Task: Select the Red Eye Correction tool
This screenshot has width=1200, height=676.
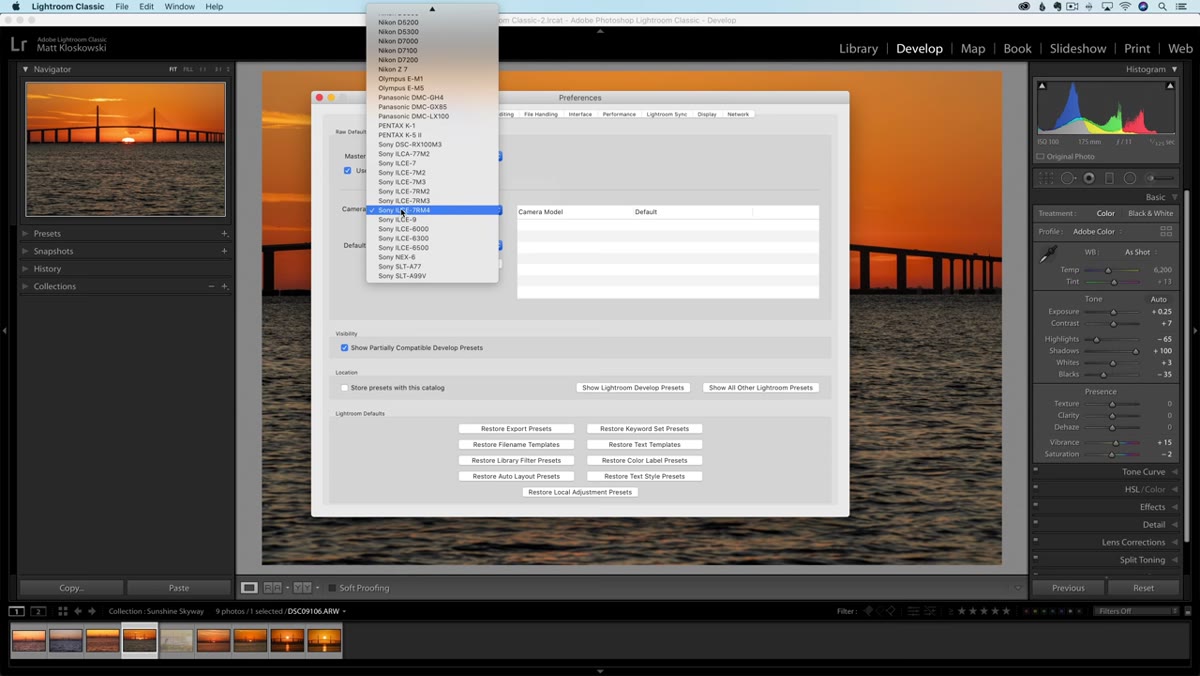Action: pyautogui.click(x=1089, y=178)
